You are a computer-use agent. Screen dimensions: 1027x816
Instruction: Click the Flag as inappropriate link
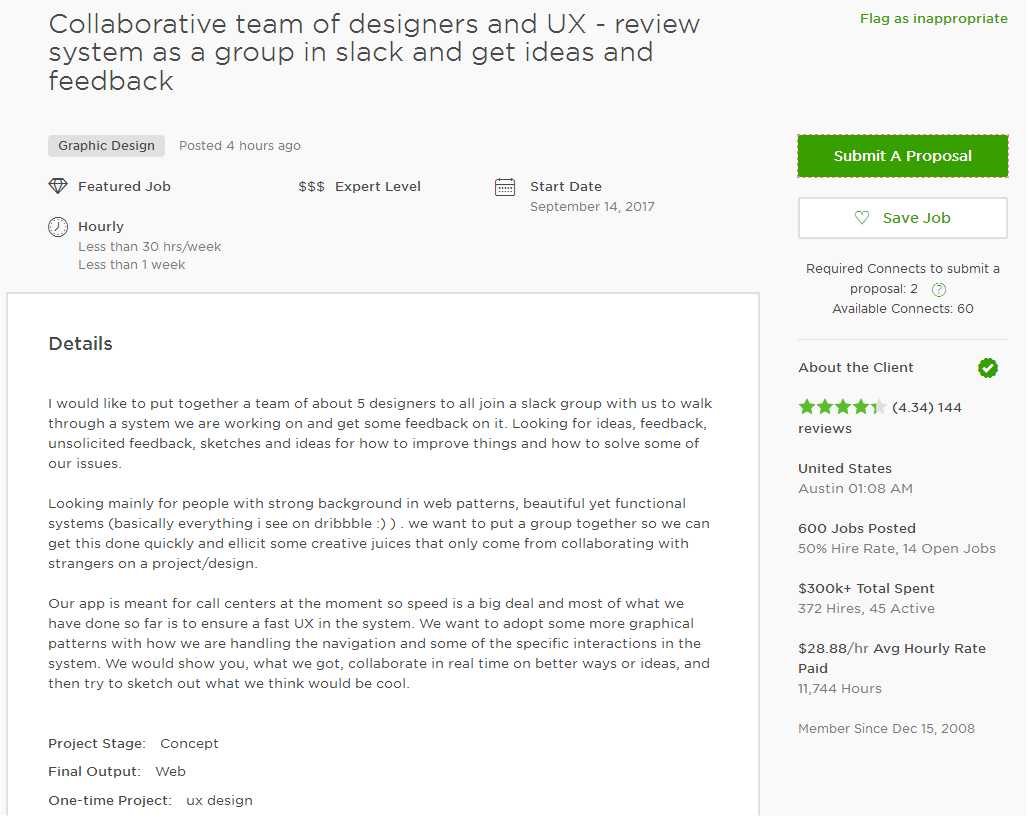pyautogui.click(x=933, y=18)
